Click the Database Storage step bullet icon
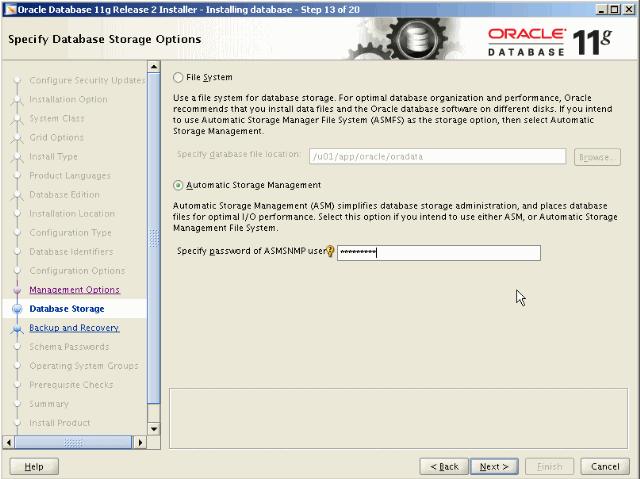Screen dimensions: 640x479 17,309
